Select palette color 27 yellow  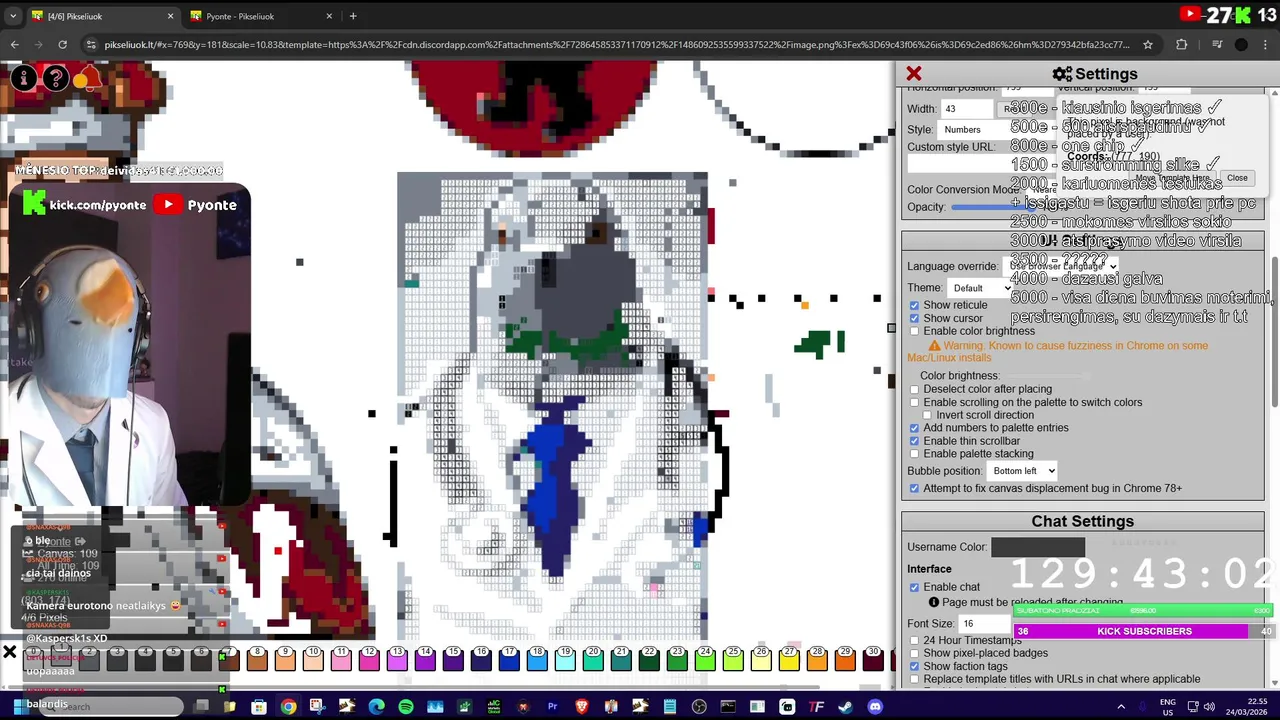(790, 658)
